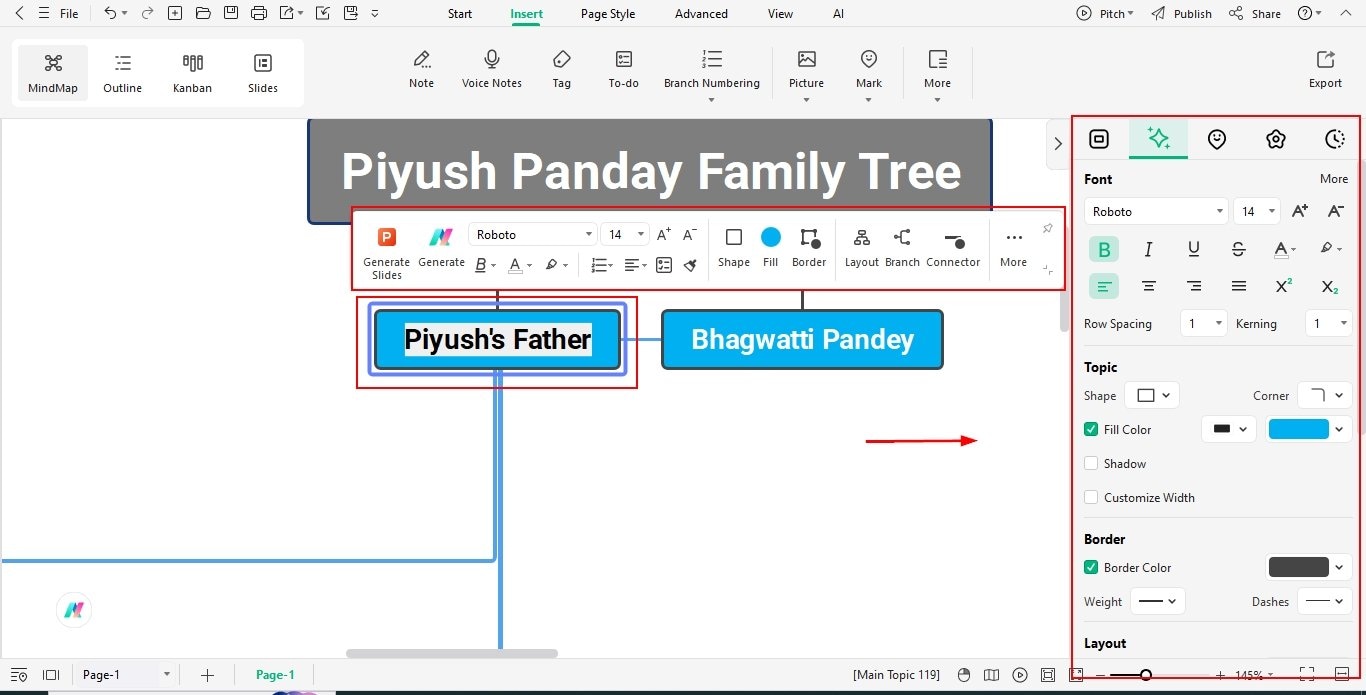Open the Page Style tab
The image size is (1366, 695).
point(608,14)
